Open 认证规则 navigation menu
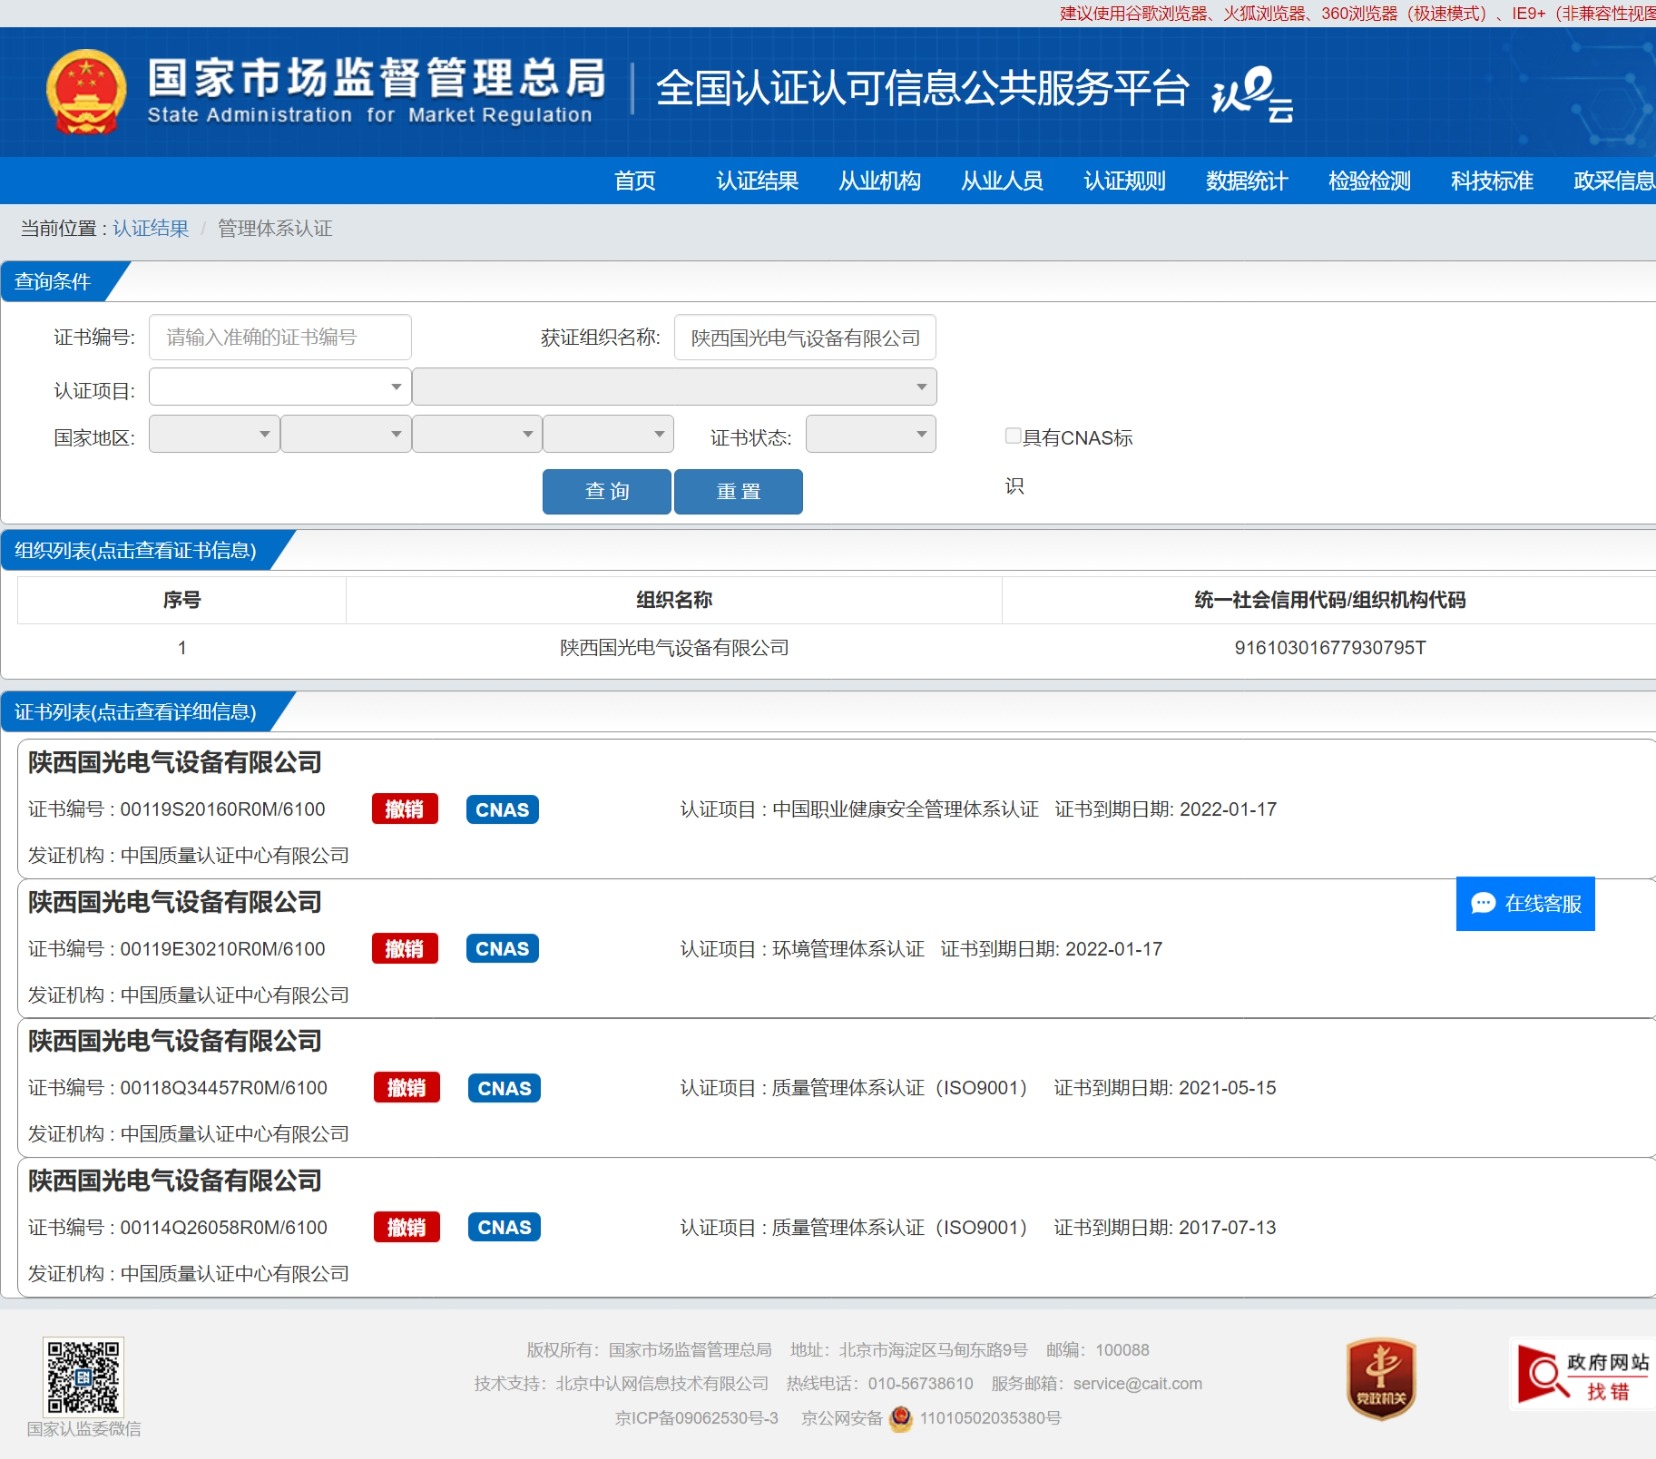 (1125, 181)
